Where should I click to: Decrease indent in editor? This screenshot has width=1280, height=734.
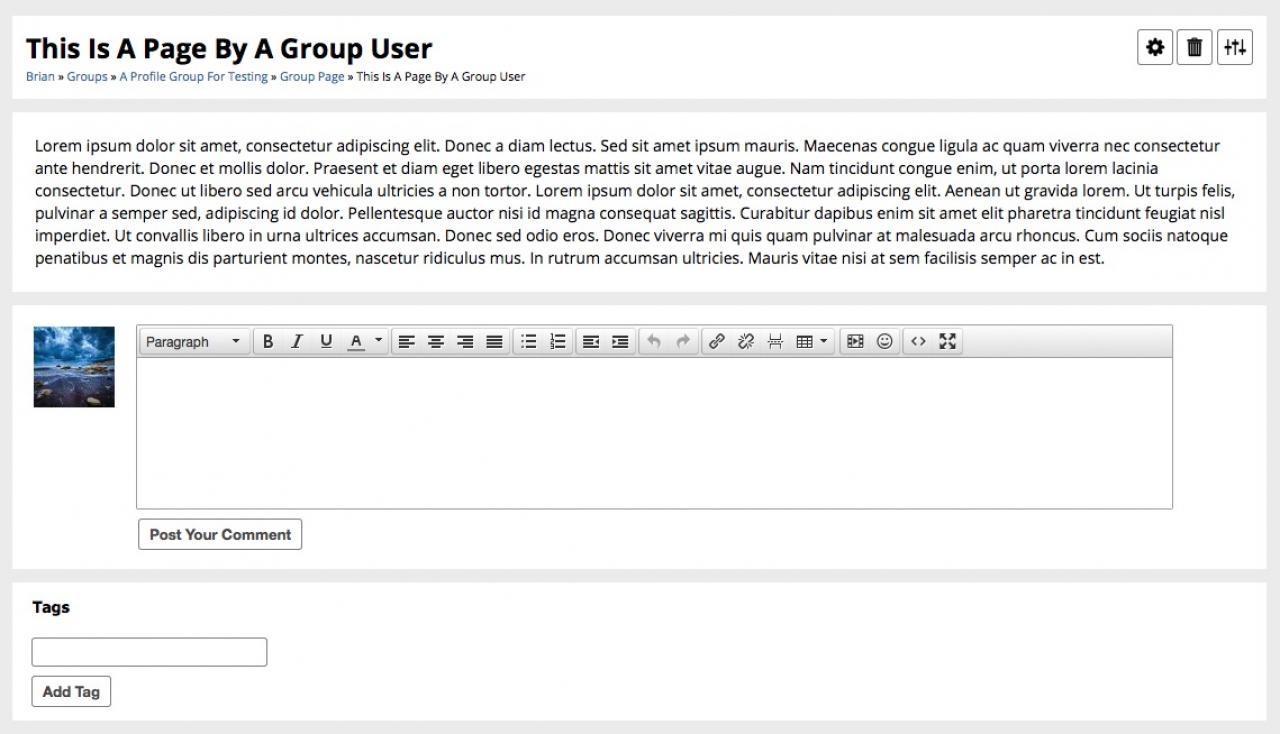[591, 342]
